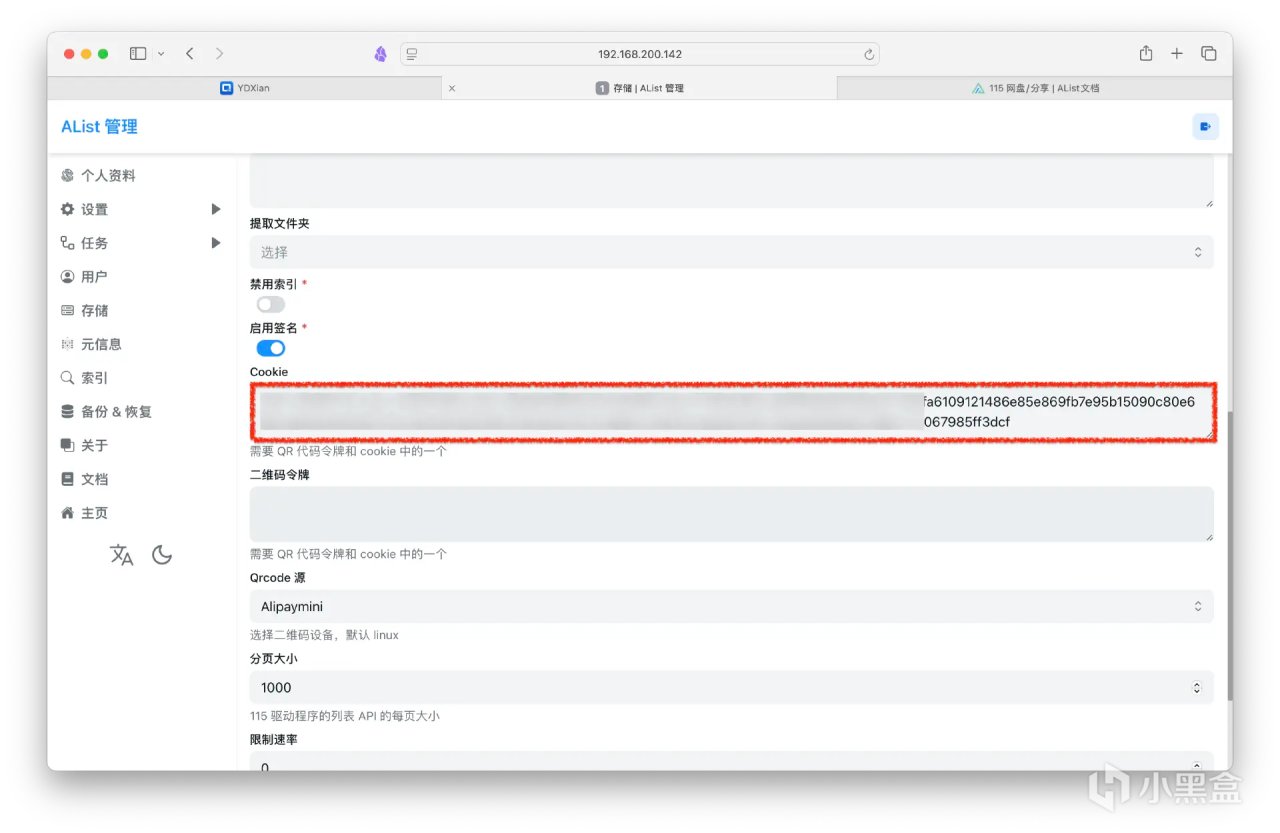Toggle dark mode with the moon icon
Screen dimensions: 1280x833
162,555
